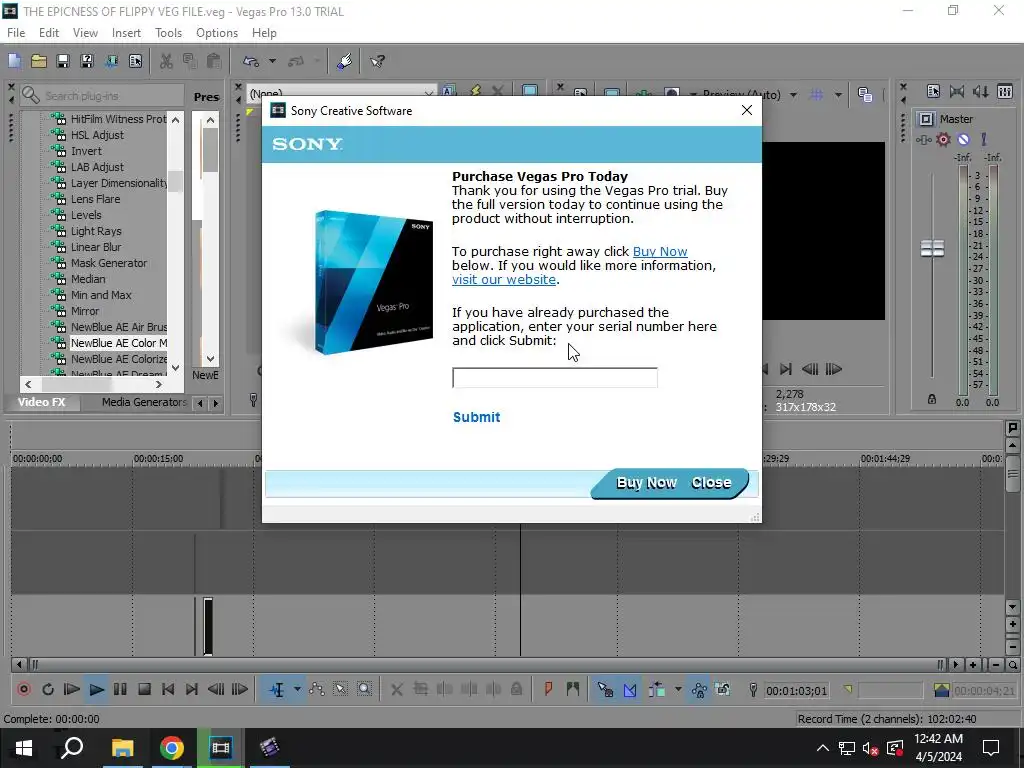Open the Tools menu
This screenshot has height=768, width=1024.
(168, 33)
